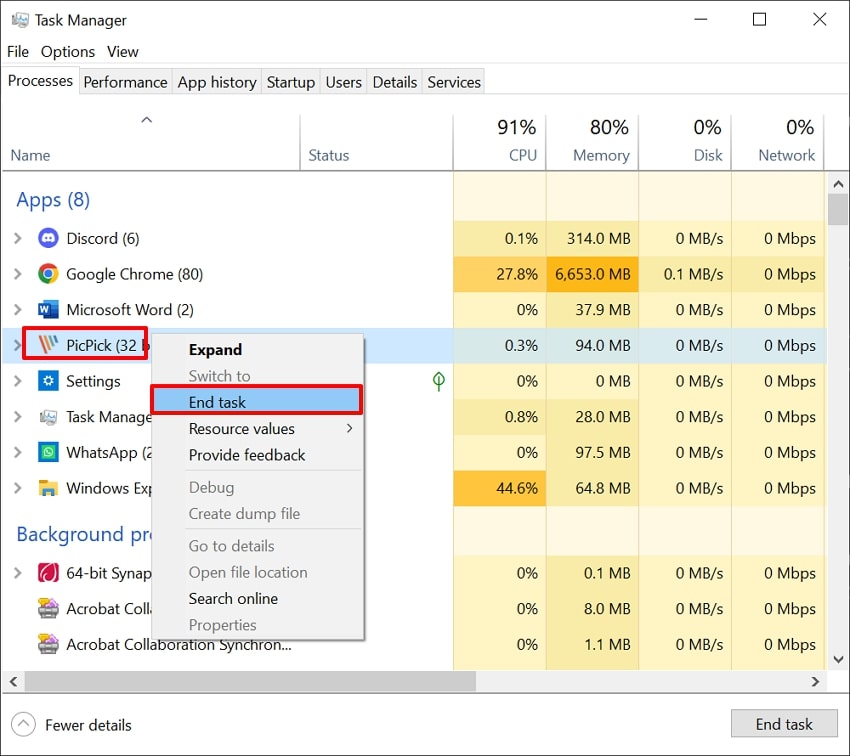
Task: Click the End task button
Action: coord(784,724)
